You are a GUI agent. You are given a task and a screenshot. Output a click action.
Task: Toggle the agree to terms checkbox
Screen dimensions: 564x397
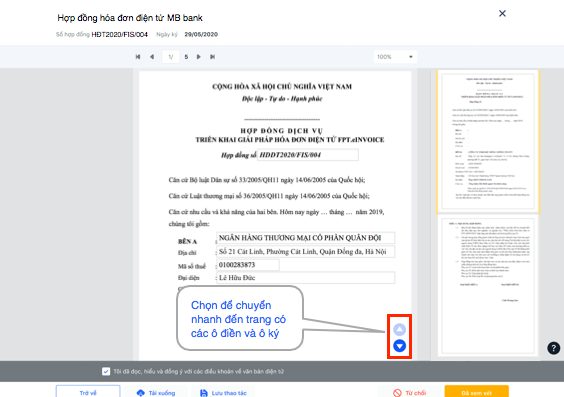point(106,371)
